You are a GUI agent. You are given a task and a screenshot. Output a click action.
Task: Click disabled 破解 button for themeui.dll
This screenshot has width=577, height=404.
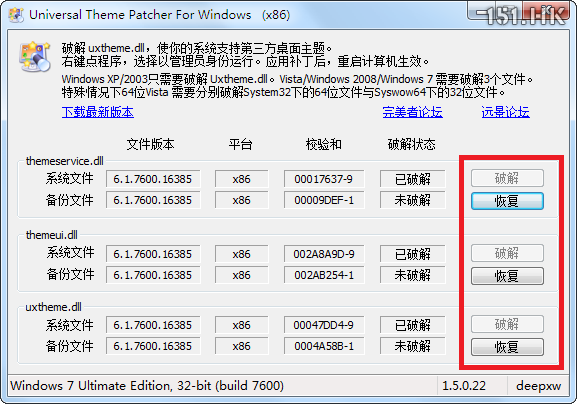[x=507, y=253]
